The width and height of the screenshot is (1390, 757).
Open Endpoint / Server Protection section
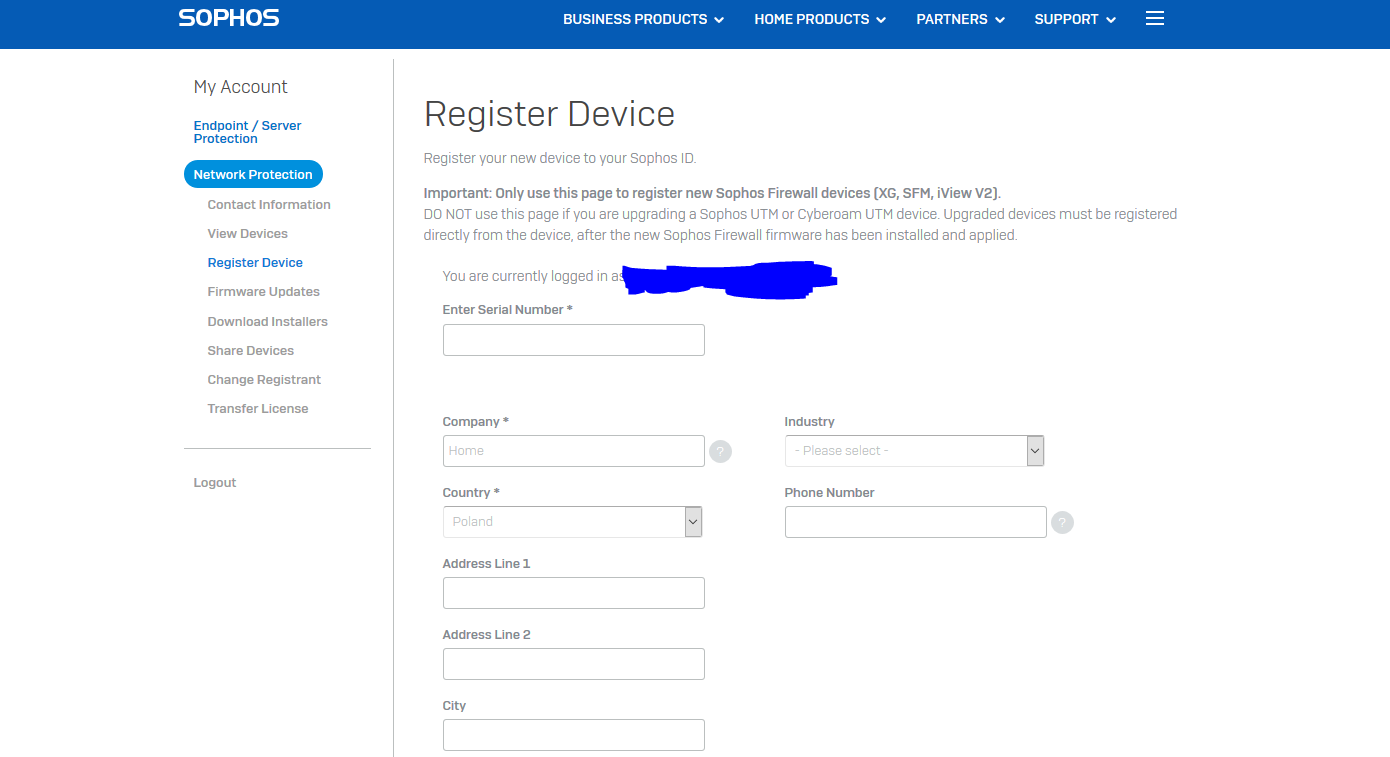click(x=247, y=132)
